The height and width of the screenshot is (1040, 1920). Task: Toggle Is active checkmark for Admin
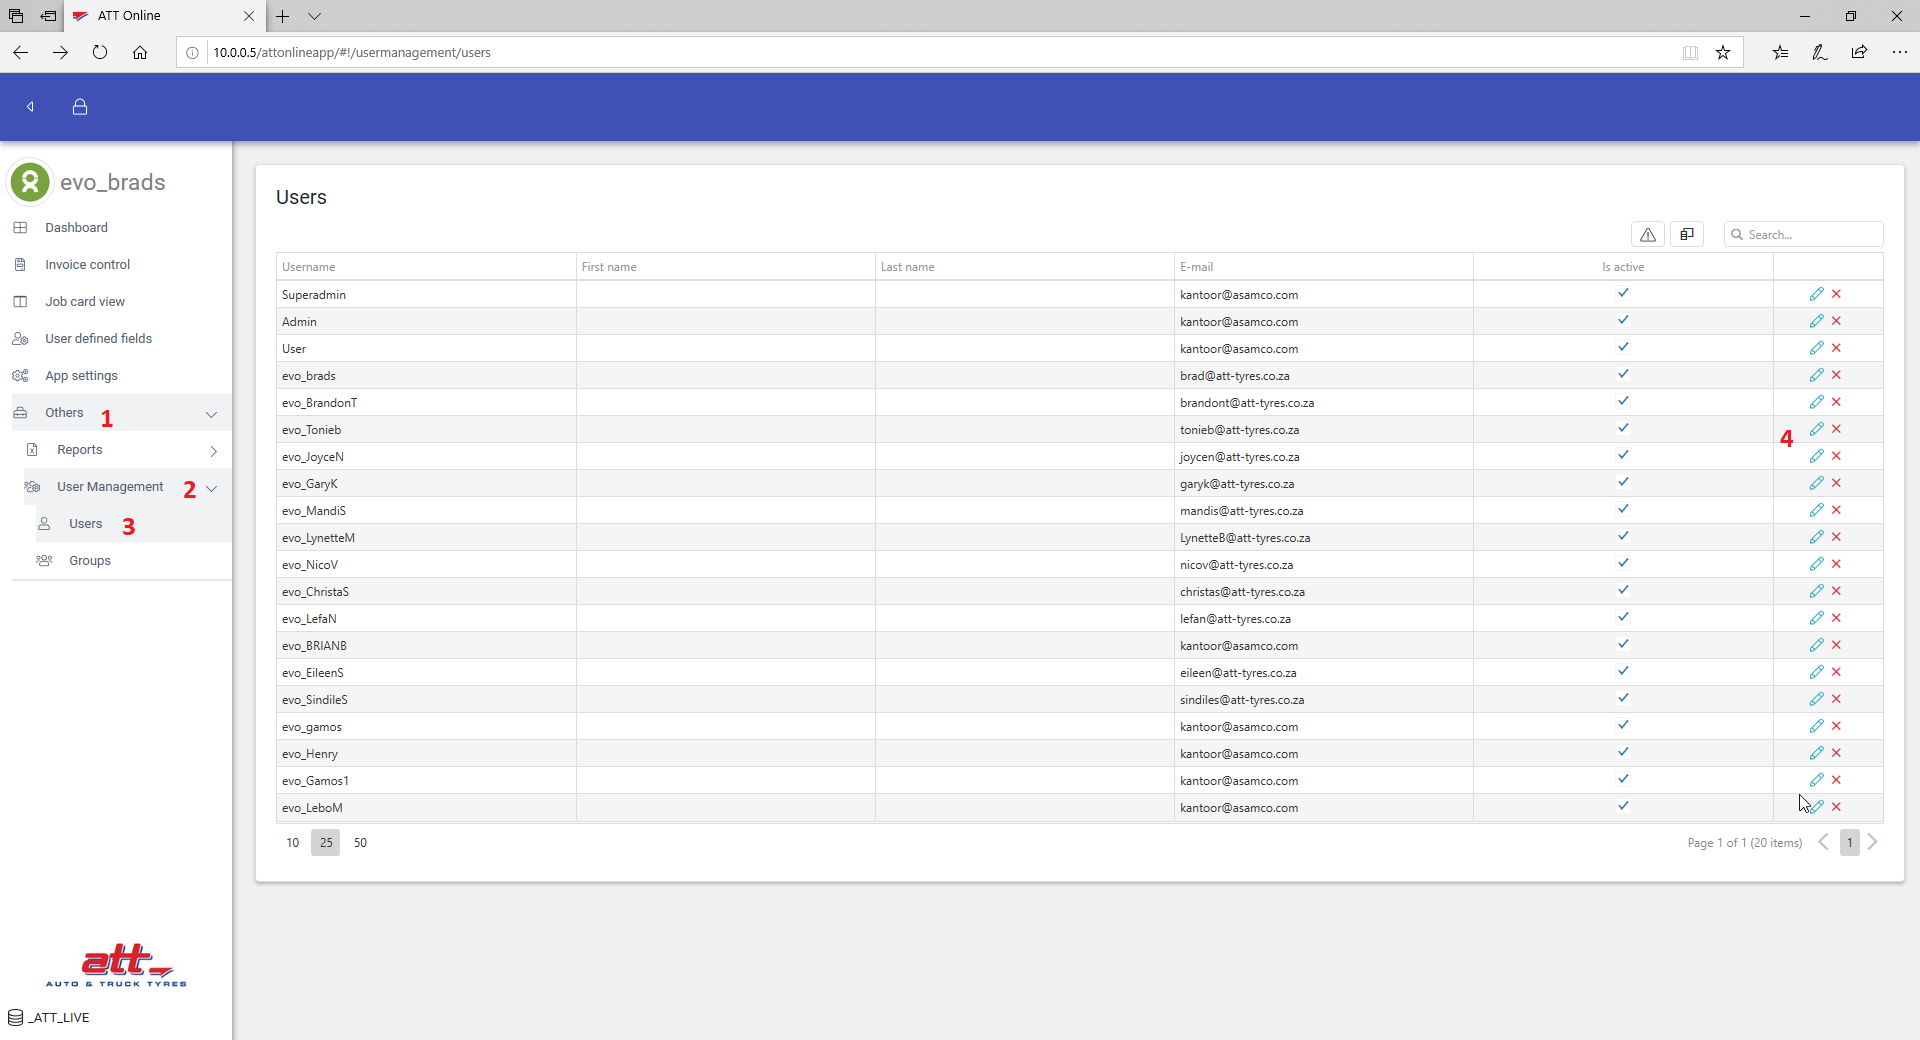[1623, 321]
